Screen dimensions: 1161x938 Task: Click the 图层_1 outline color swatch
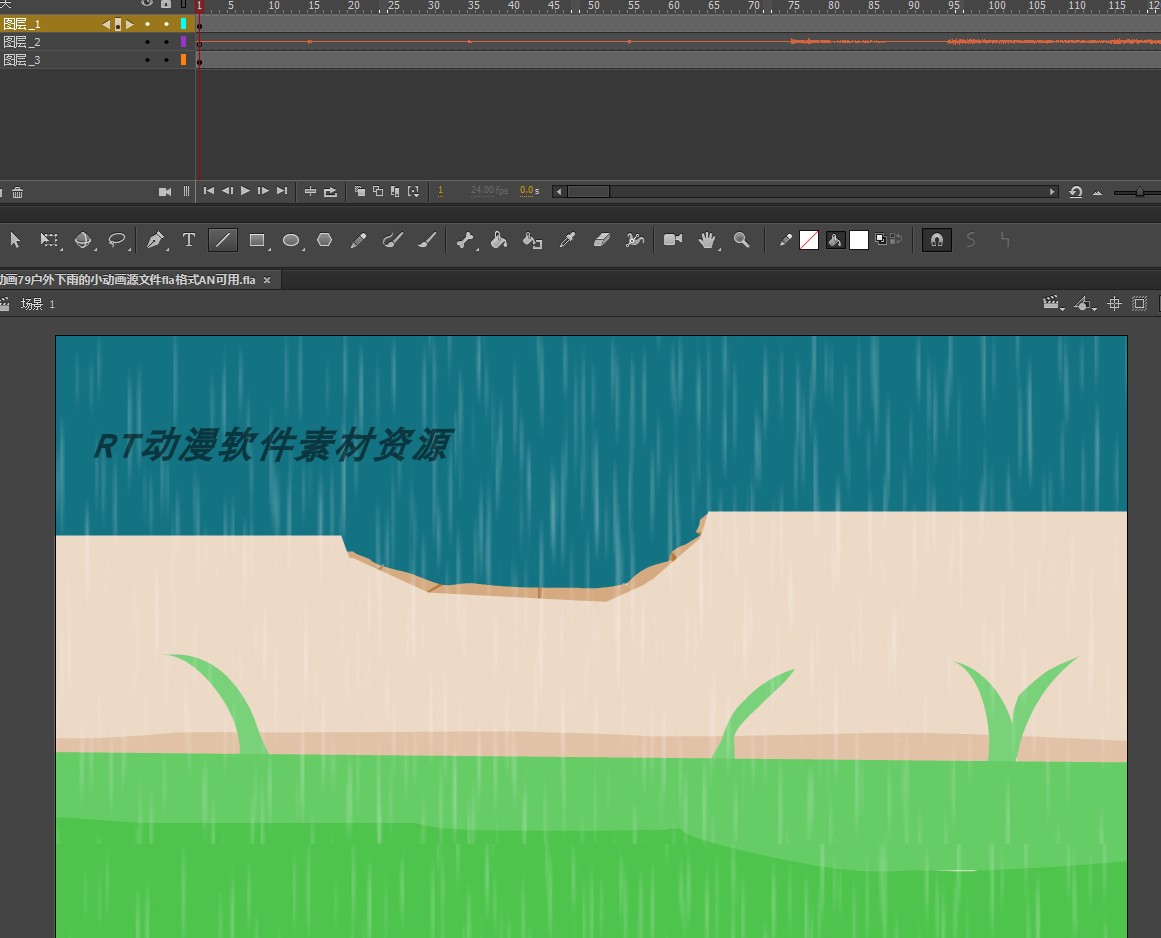184,24
